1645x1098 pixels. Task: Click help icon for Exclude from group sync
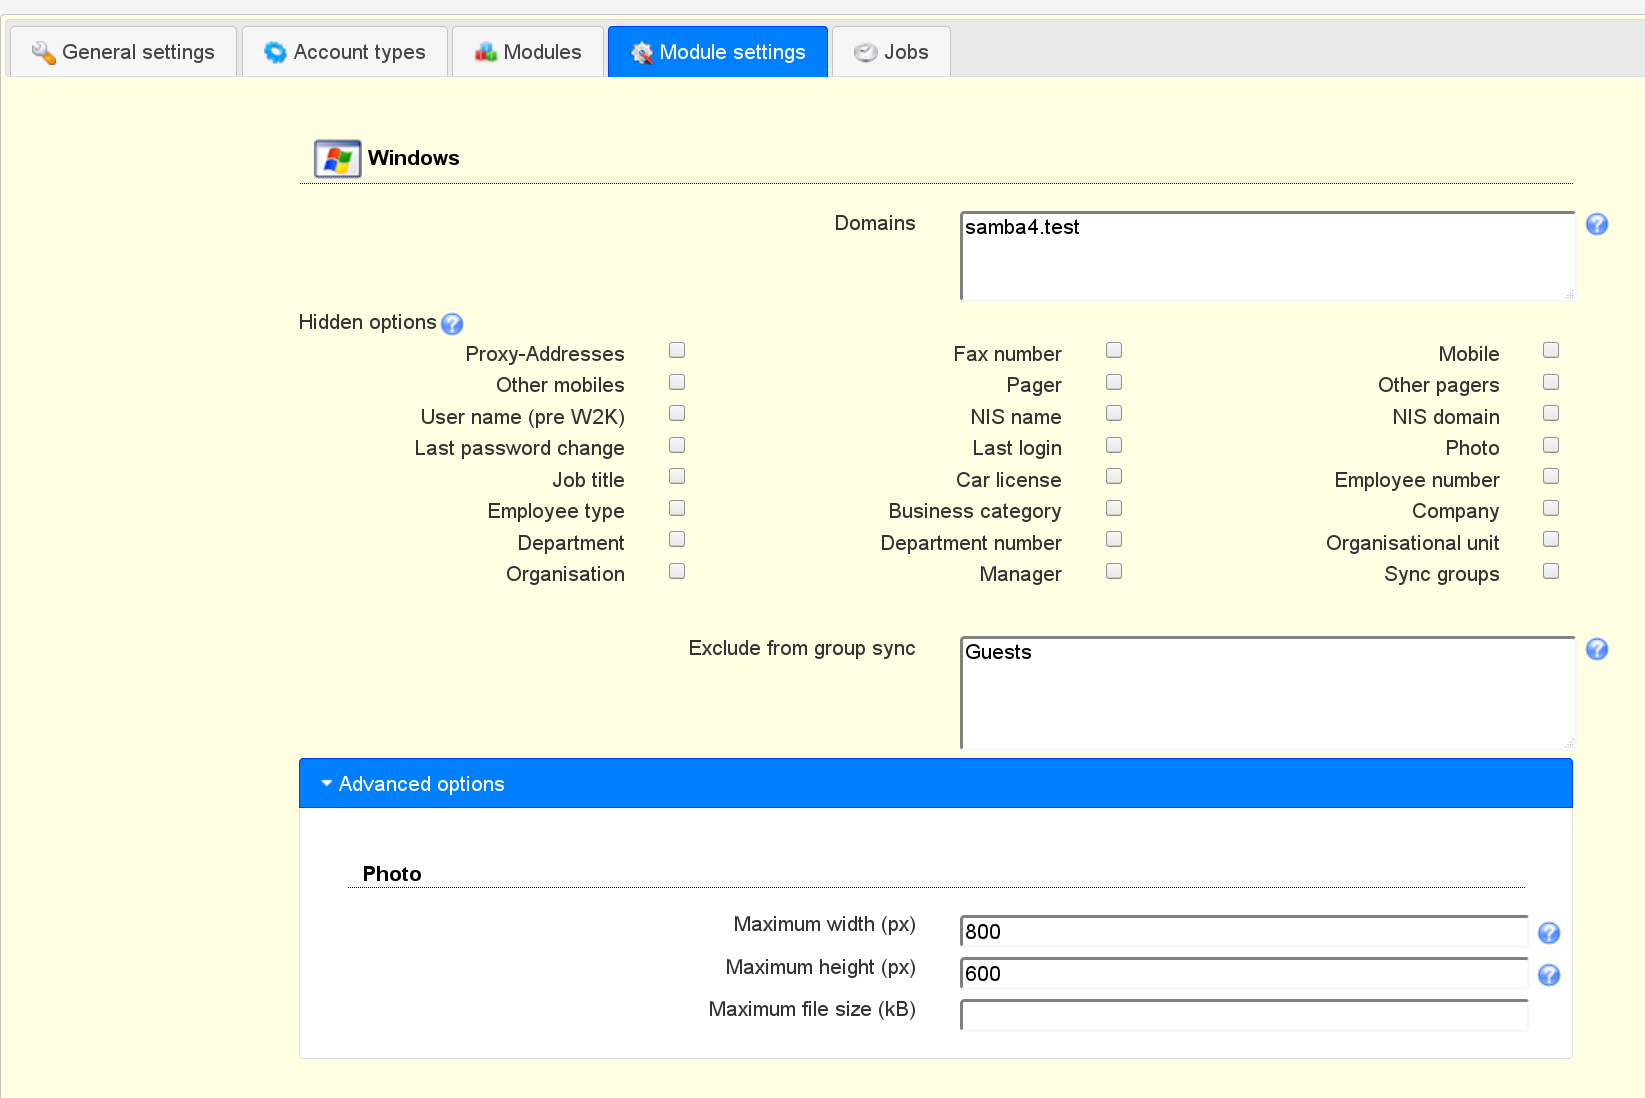pos(1597,649)
